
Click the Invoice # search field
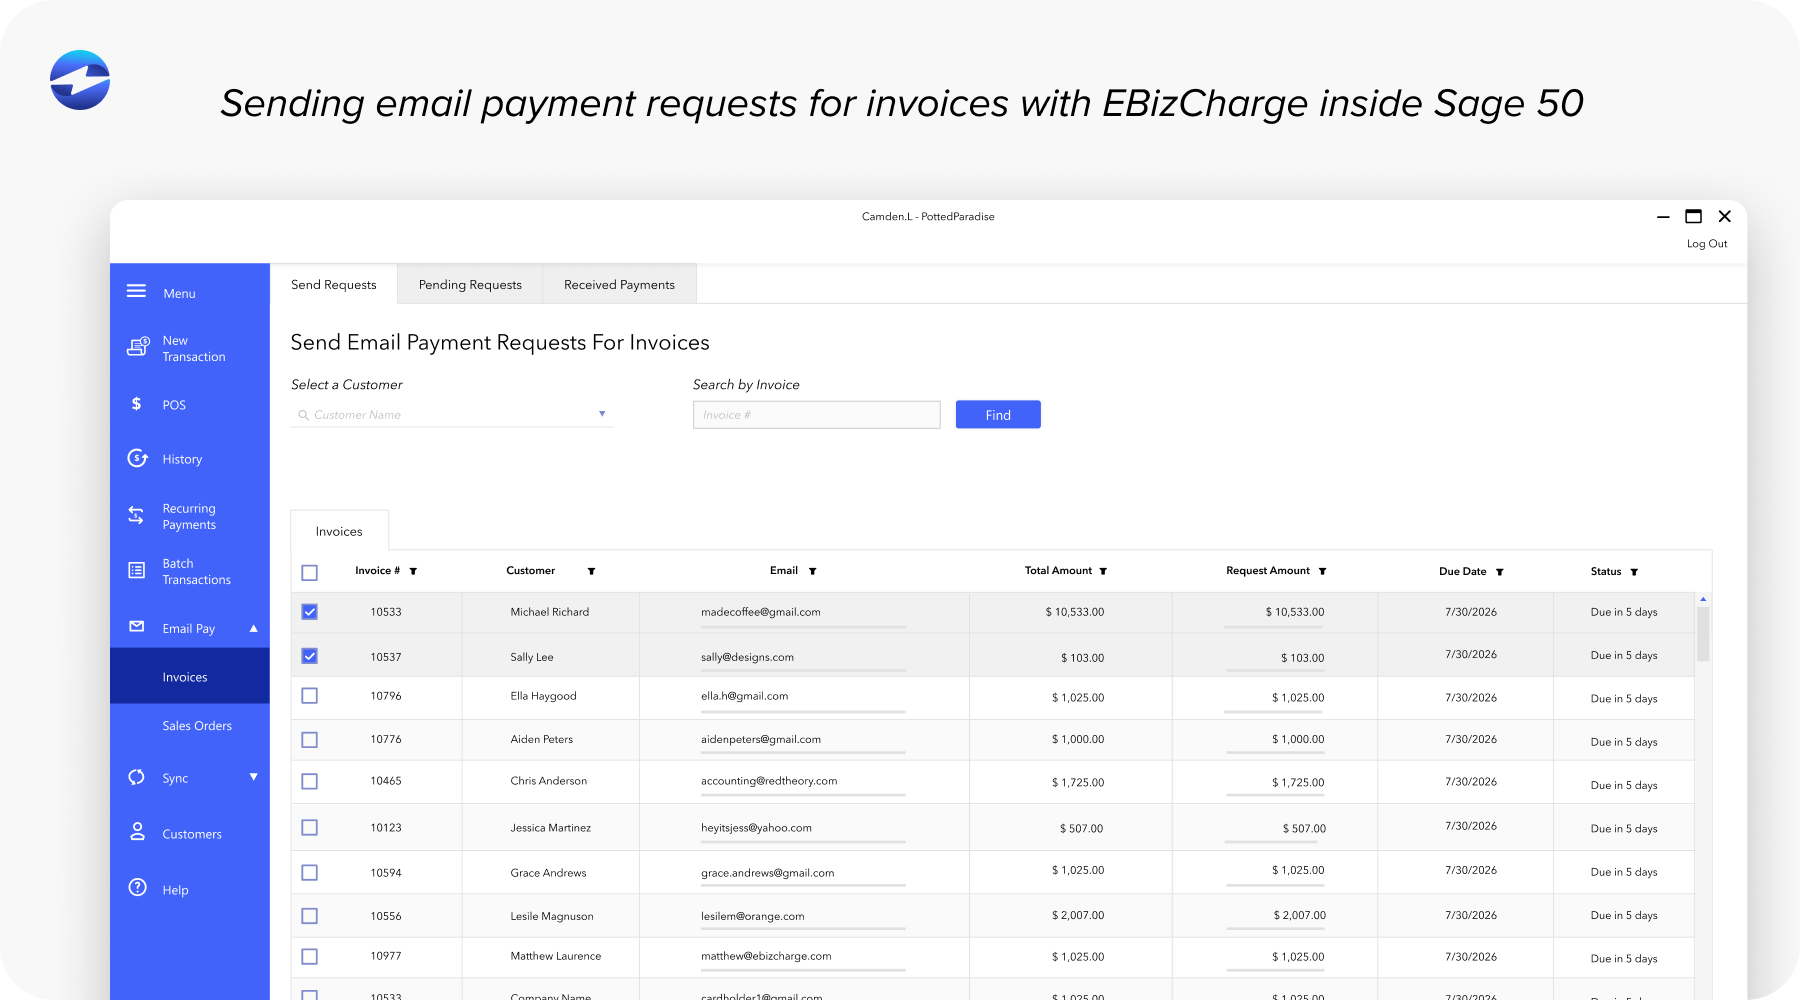point(816,415)
